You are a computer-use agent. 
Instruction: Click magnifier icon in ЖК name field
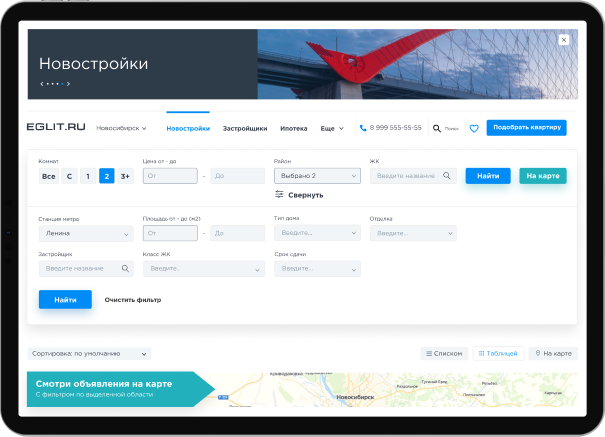(x=448, y=176)
